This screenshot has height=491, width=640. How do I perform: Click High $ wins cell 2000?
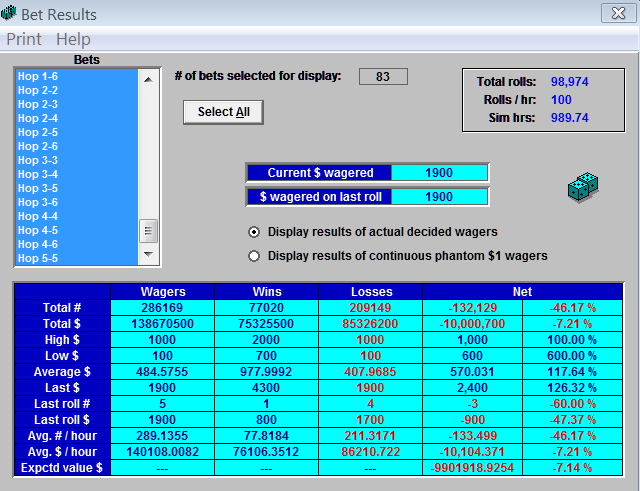pyautogui.click(x=267, y=340)
